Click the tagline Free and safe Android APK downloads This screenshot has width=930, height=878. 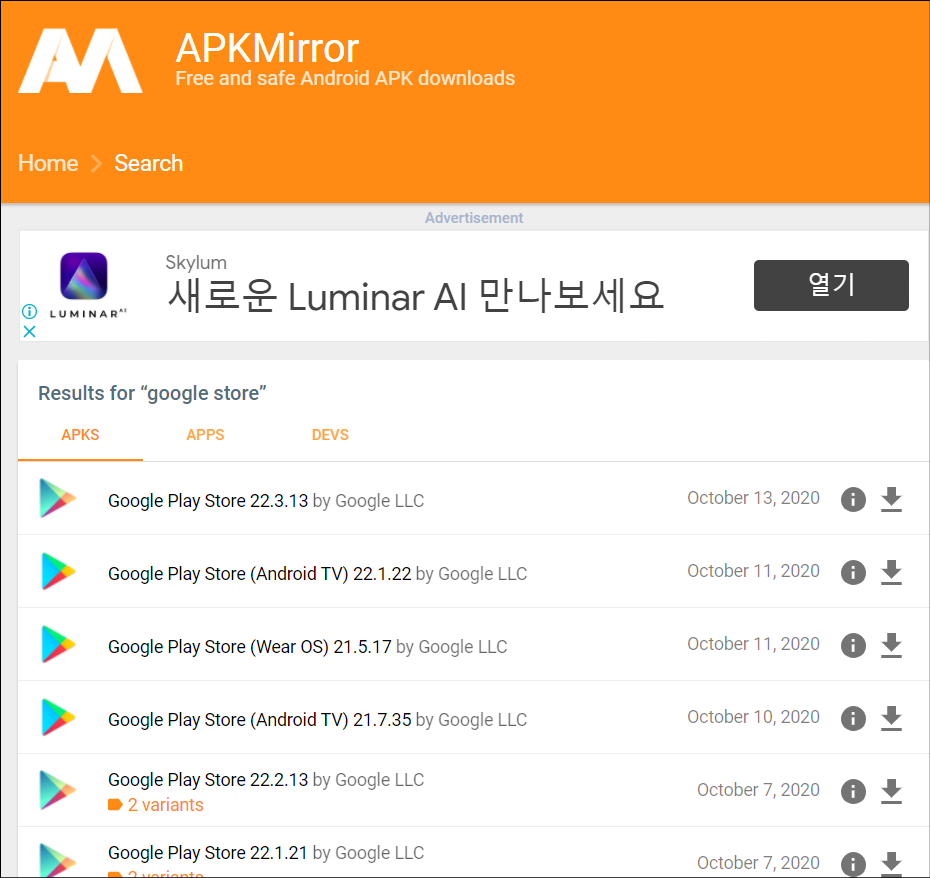(x=345, y=78)
